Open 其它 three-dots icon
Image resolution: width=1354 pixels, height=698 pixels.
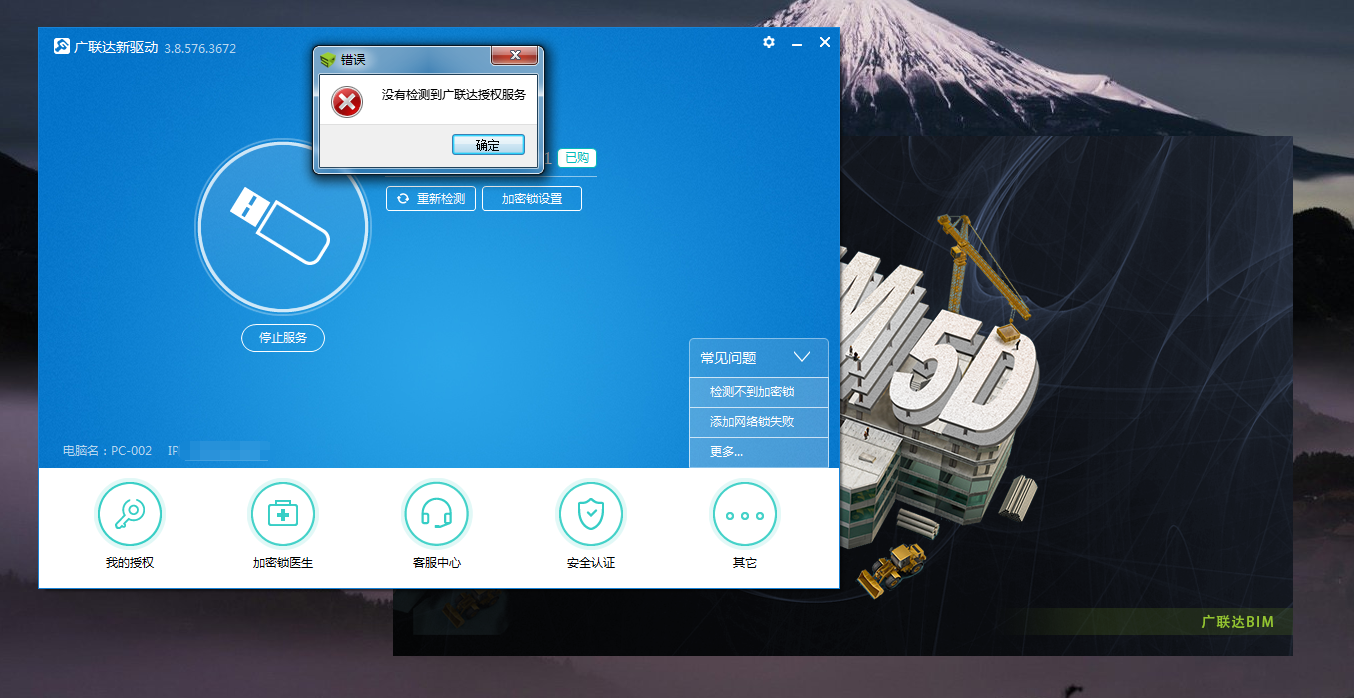pos(745,514)
